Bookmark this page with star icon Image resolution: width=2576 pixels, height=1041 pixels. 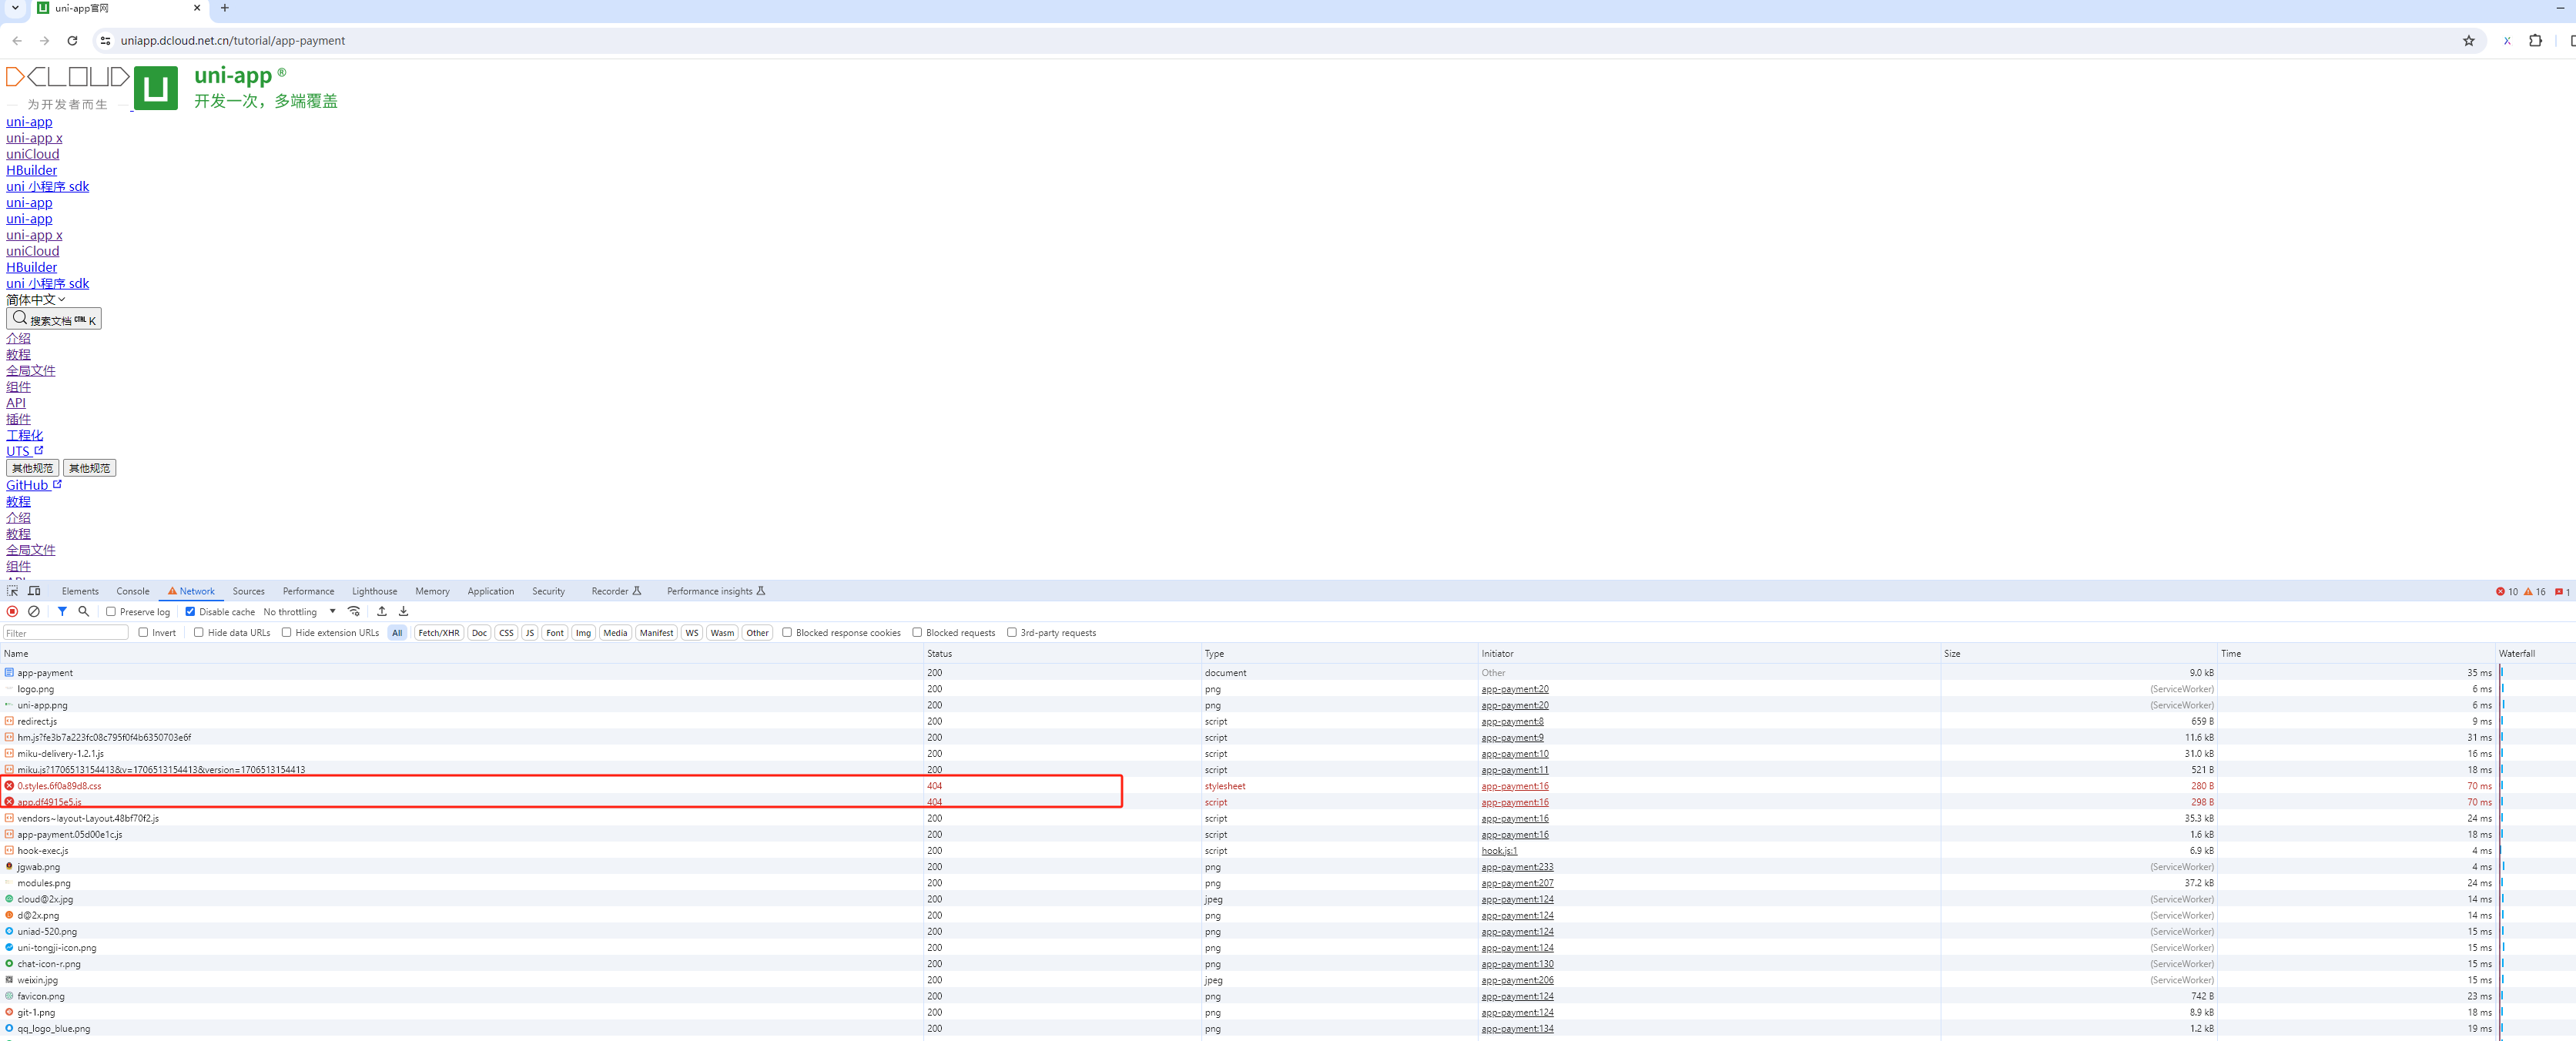2469,41
